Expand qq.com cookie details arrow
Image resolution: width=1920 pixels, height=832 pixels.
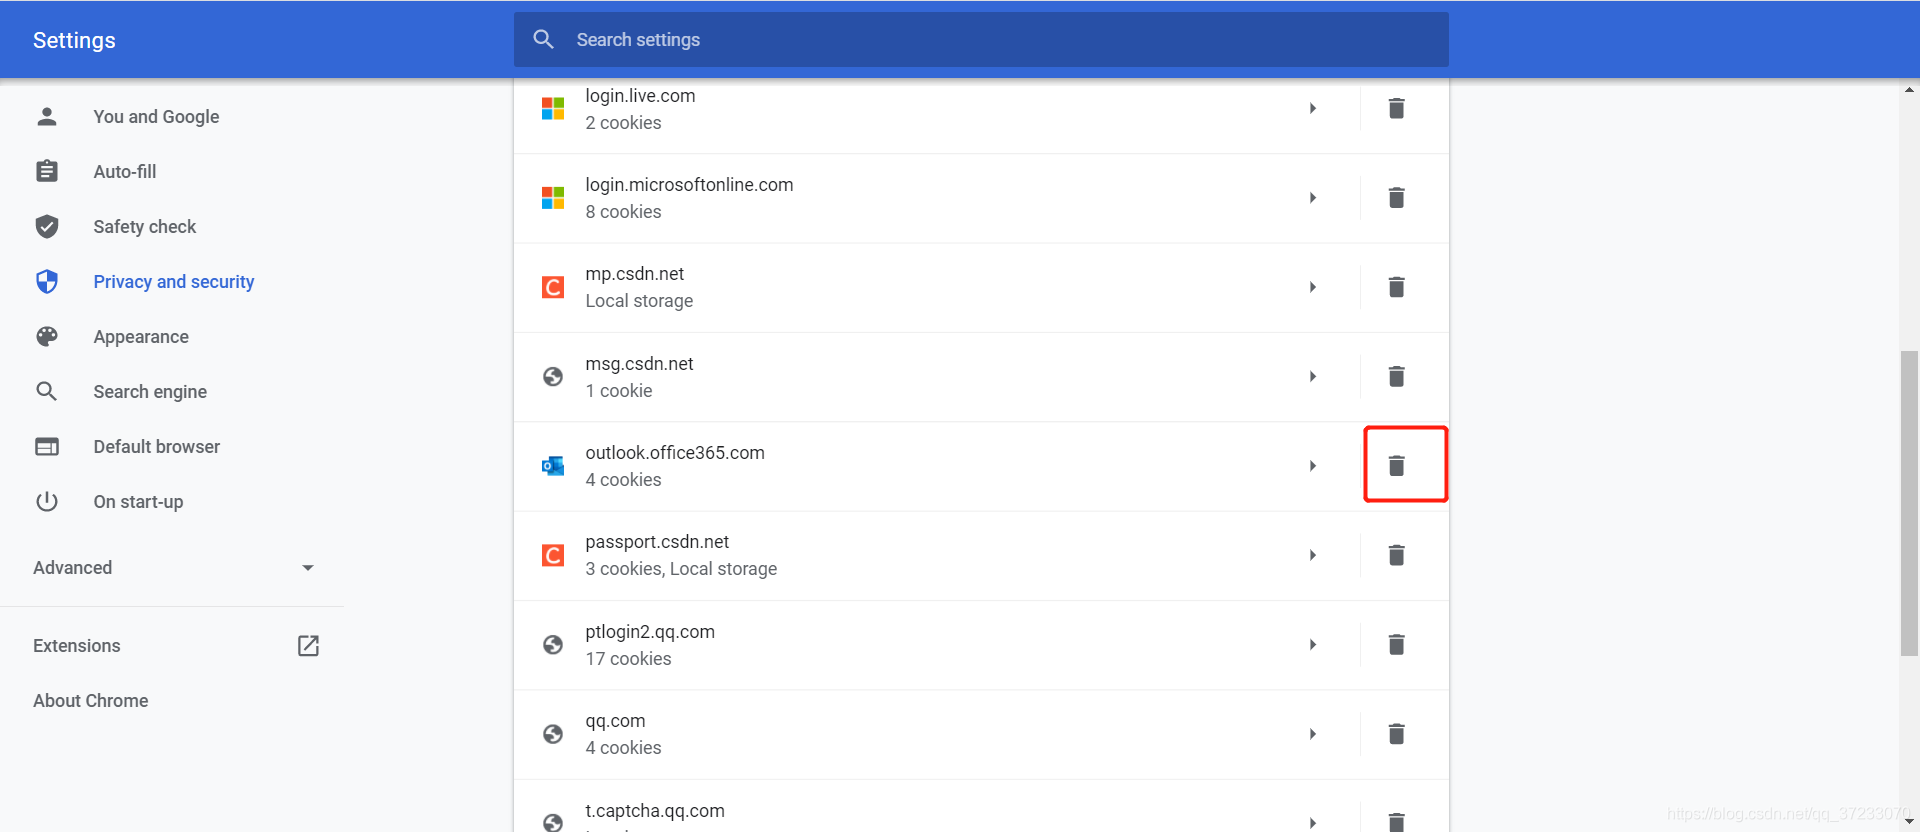click(x=1313, y=734)
